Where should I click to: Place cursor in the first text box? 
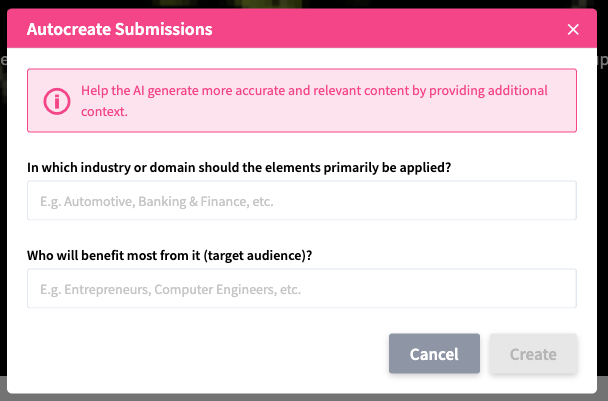(x=301, y=201)
